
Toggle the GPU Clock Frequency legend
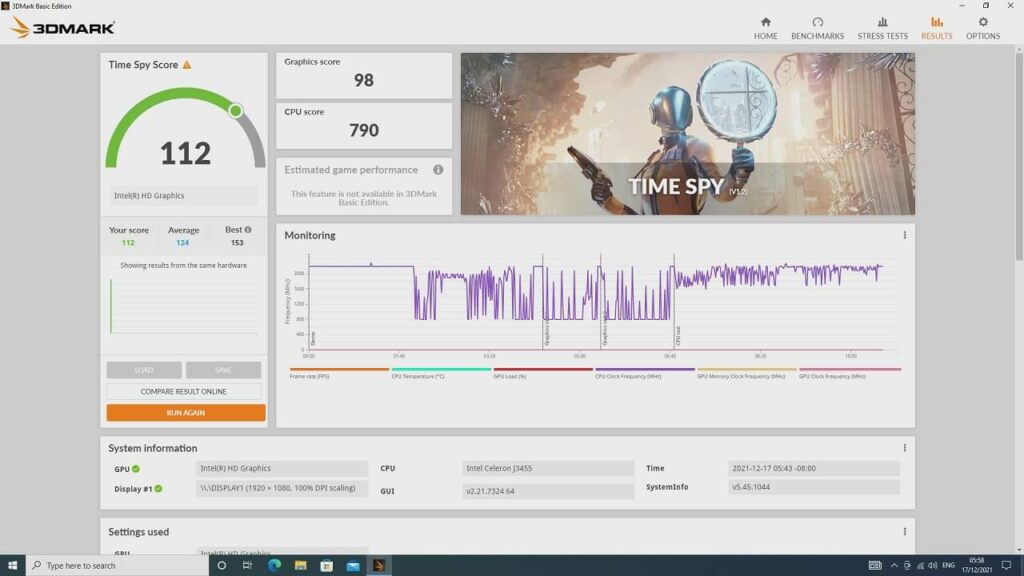click(850, 373)
